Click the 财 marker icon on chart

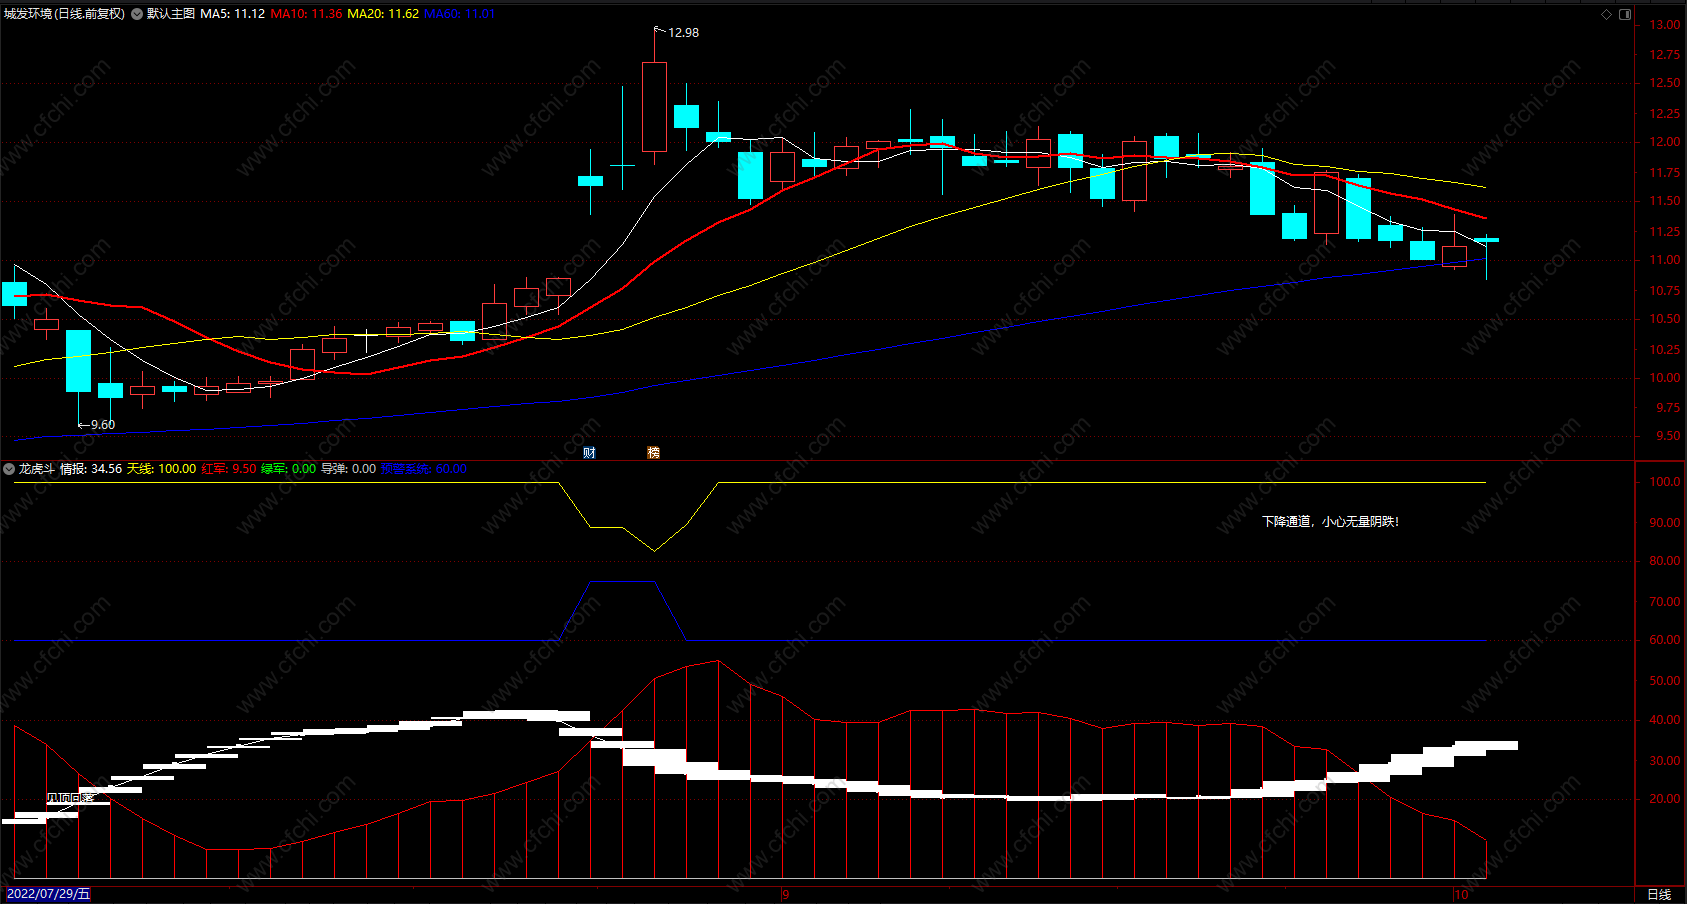point(589,453)
